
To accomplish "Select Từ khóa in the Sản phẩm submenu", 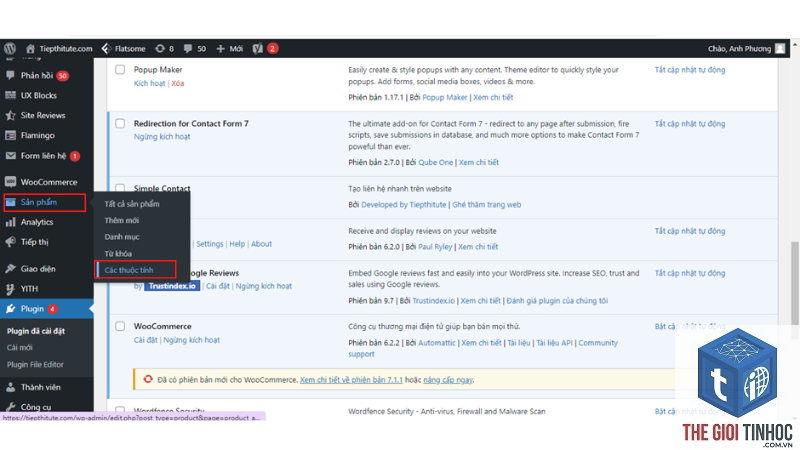I will (118, 254).
